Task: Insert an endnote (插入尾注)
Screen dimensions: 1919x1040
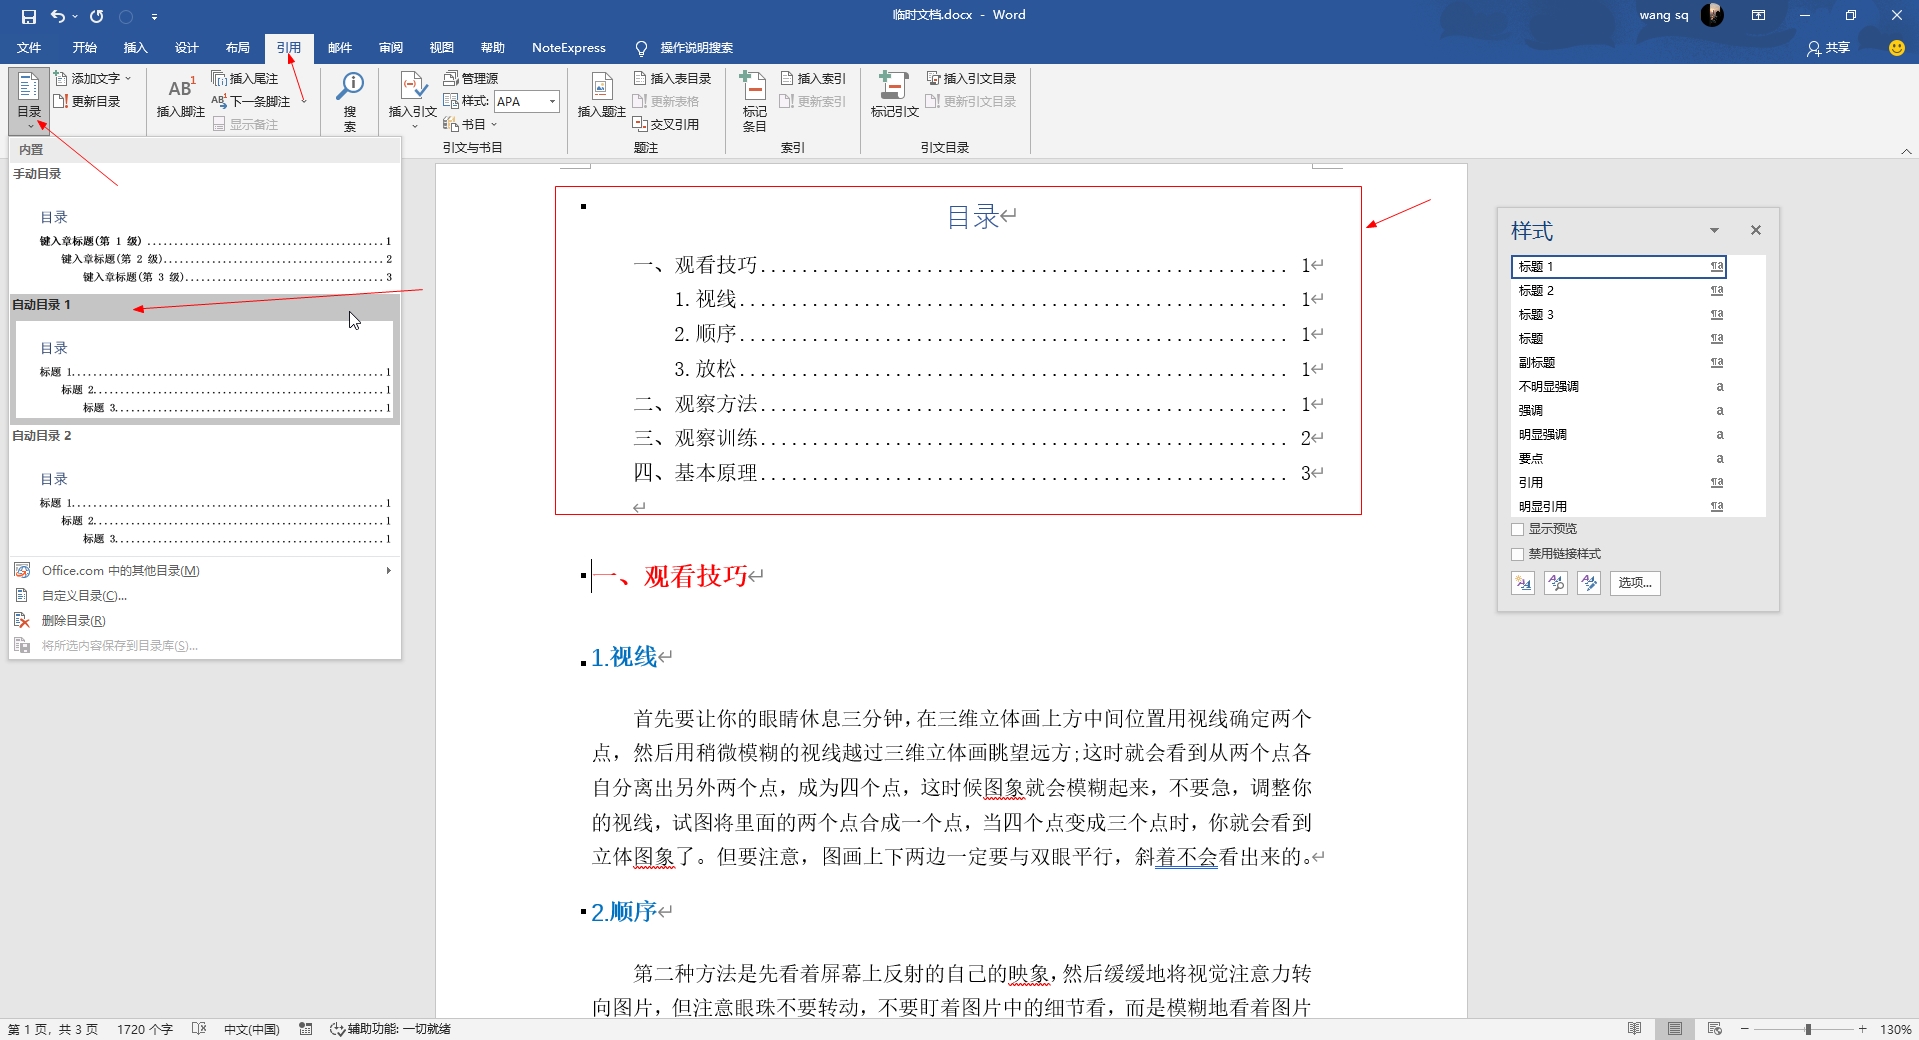Action: 245,78
